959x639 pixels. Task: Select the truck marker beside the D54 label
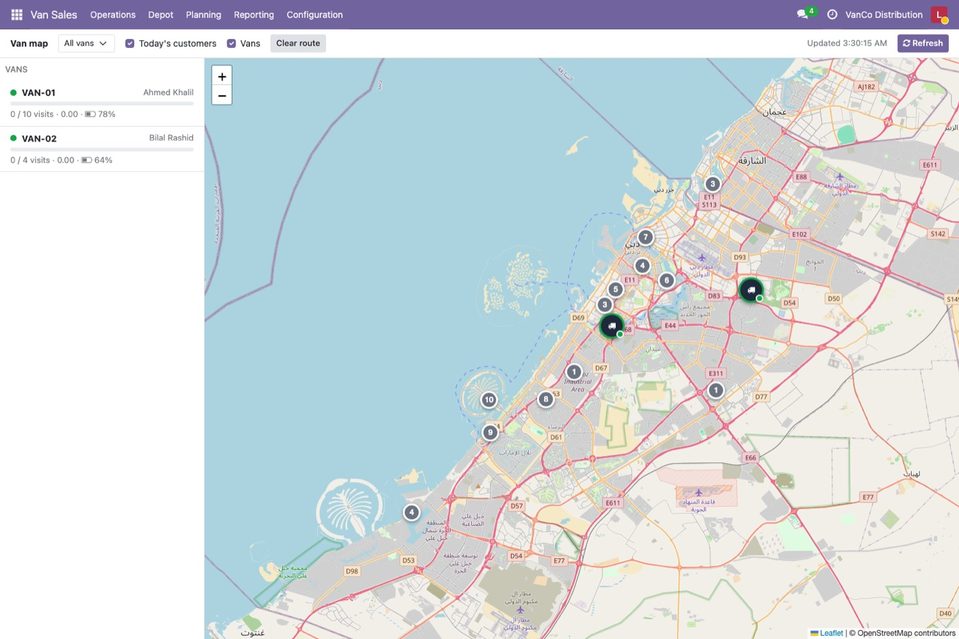750,290
